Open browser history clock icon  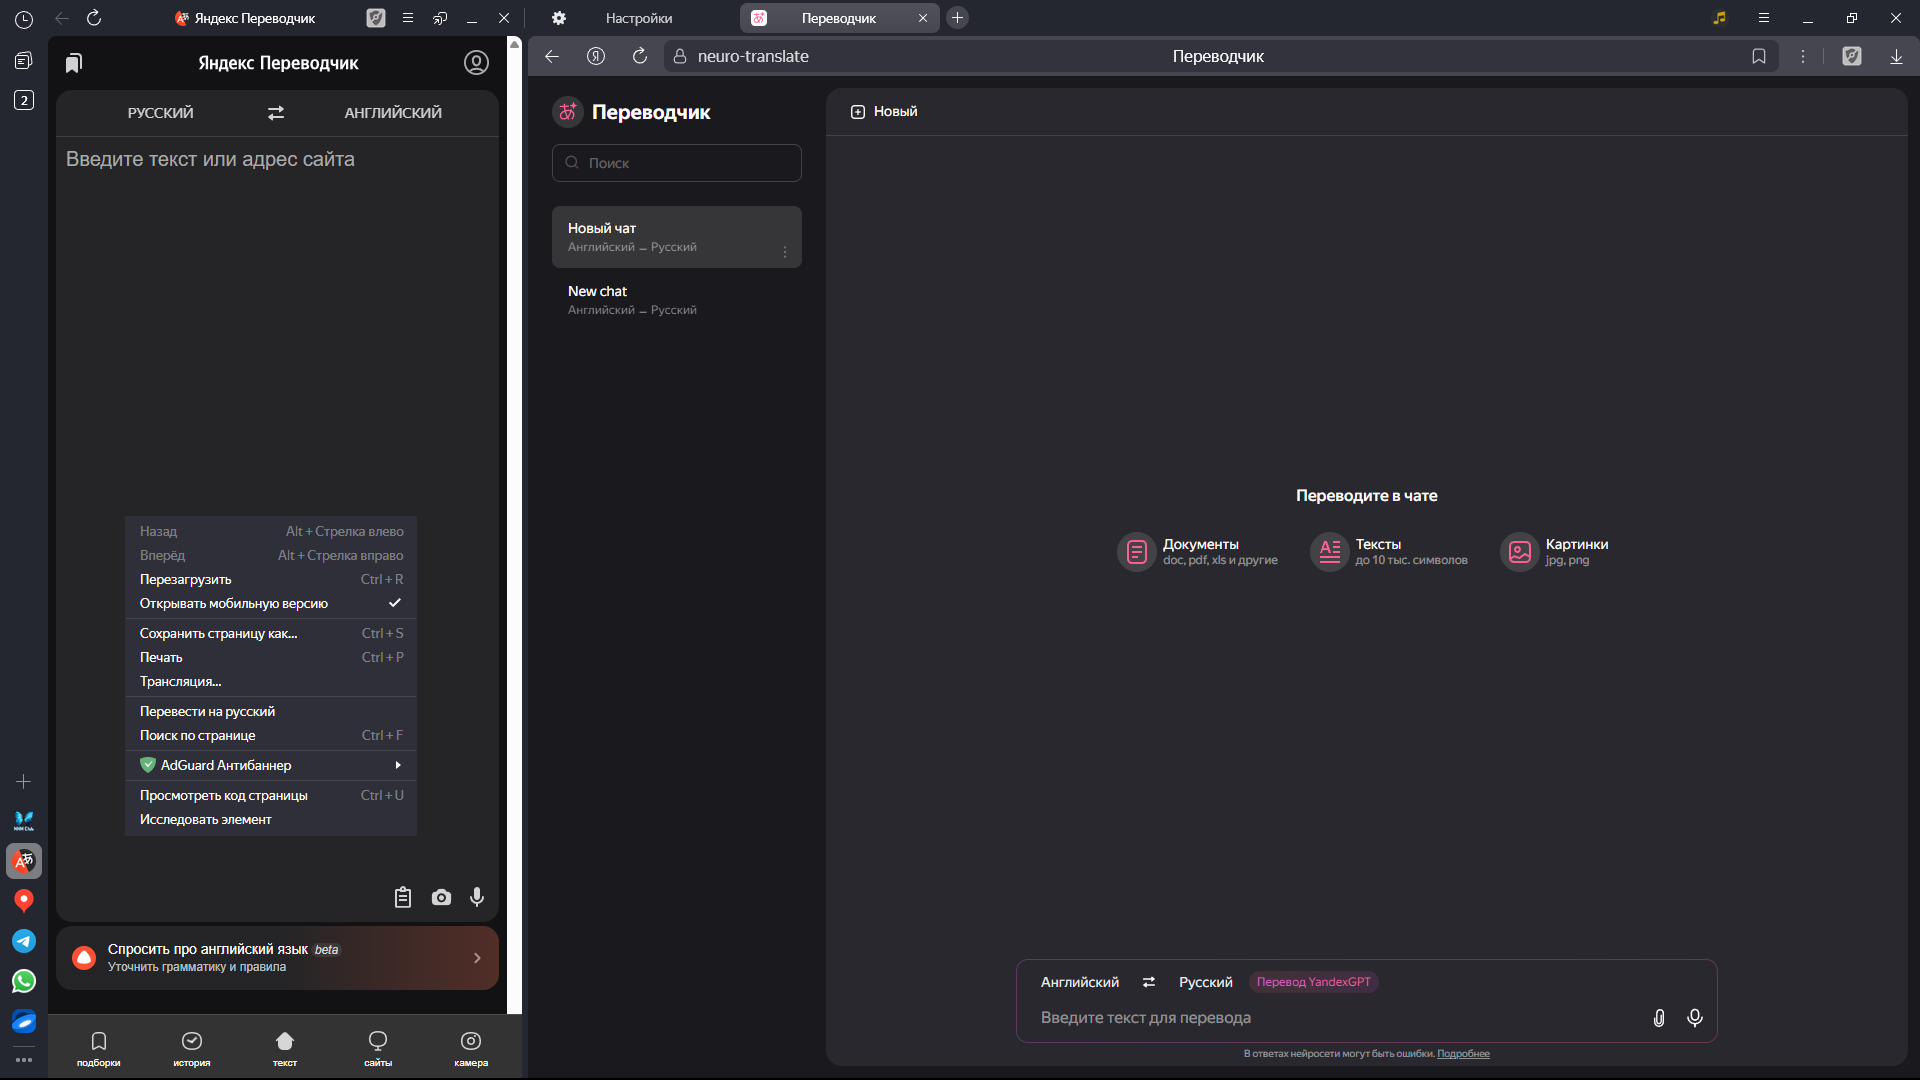click(24, 19)
